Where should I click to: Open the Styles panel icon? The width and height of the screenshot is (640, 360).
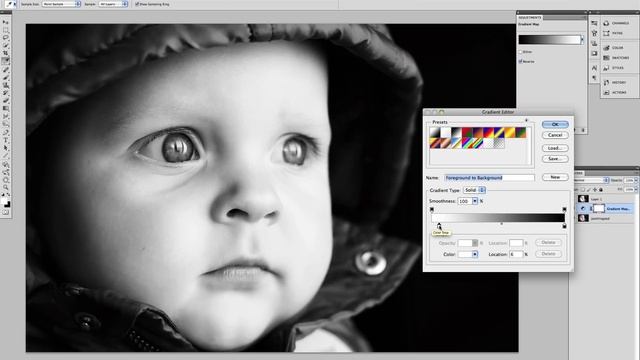point(606,68)
